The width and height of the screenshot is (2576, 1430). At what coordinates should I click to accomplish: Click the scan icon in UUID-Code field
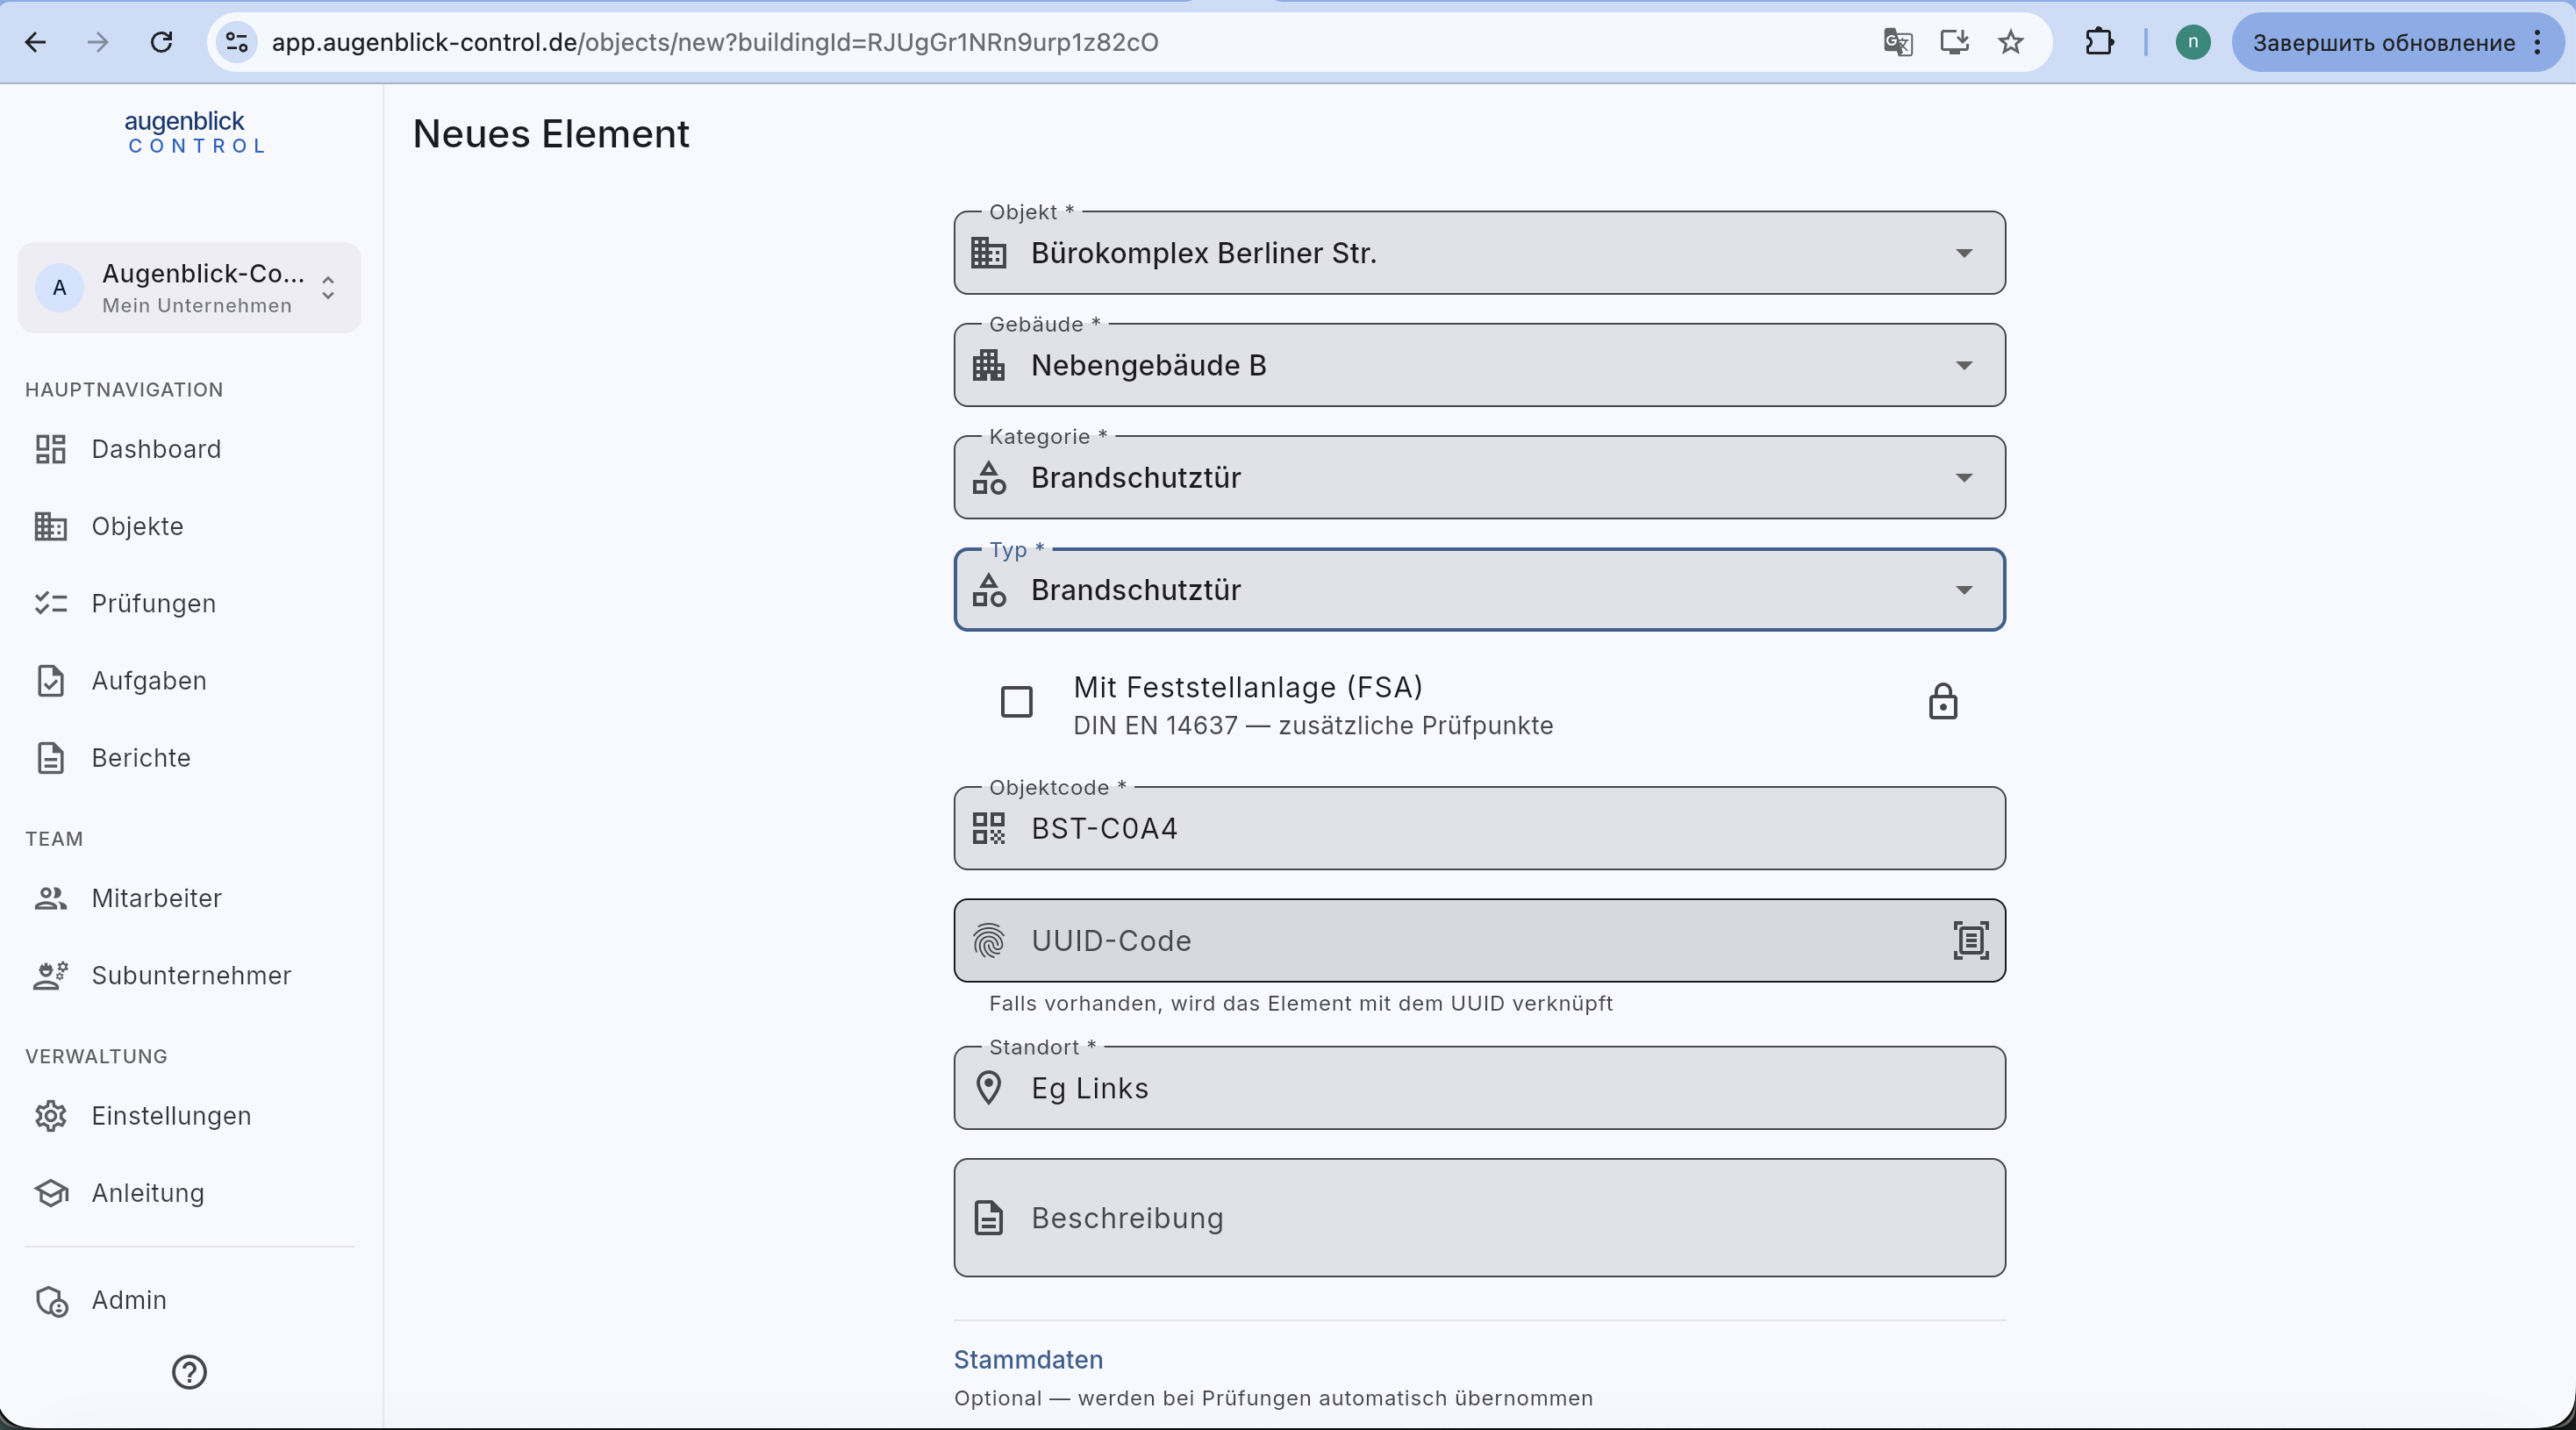pyautogui.click(x=1971, y=940)
